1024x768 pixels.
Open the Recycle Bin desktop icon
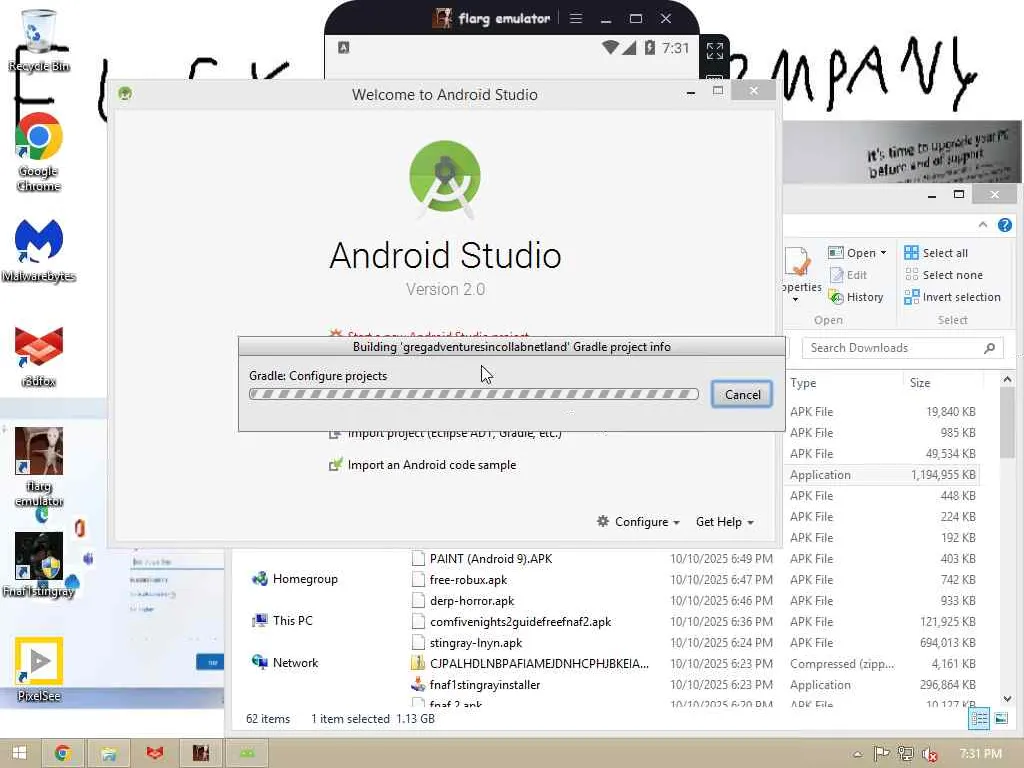(x=39, y=40)
